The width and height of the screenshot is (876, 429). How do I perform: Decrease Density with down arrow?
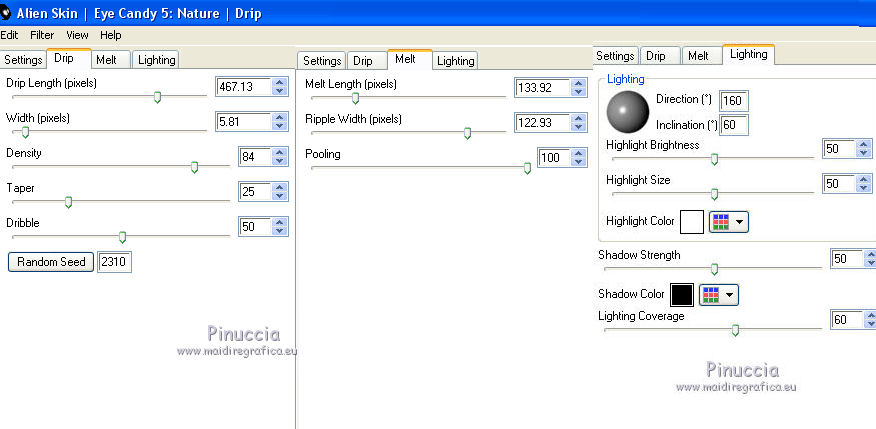(279, 161)
